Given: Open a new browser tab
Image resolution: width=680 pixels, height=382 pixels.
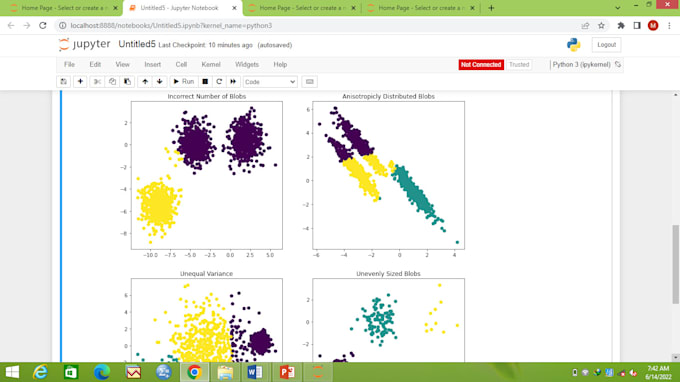Looking at the screenshot, I should (x=491, y=8).
